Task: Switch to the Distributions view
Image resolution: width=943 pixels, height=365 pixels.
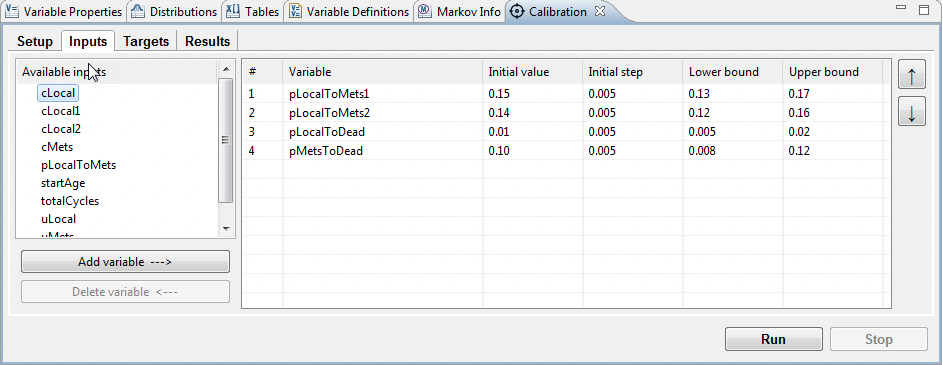Action: click(x=174, y=11)
